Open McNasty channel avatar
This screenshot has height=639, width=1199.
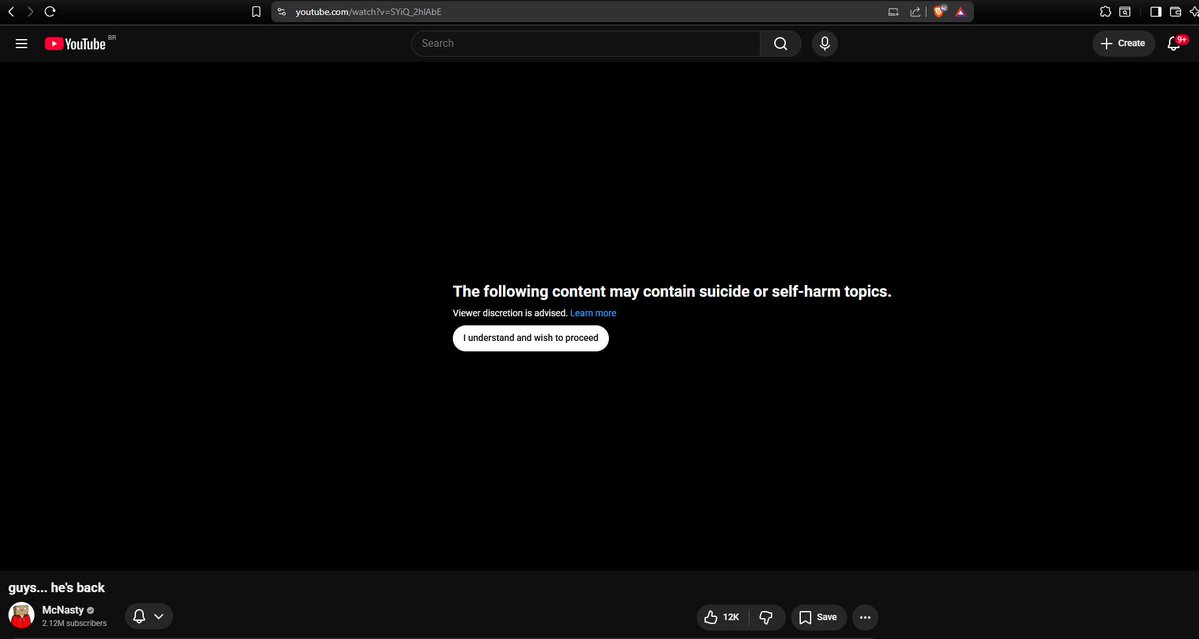(21, 615)
